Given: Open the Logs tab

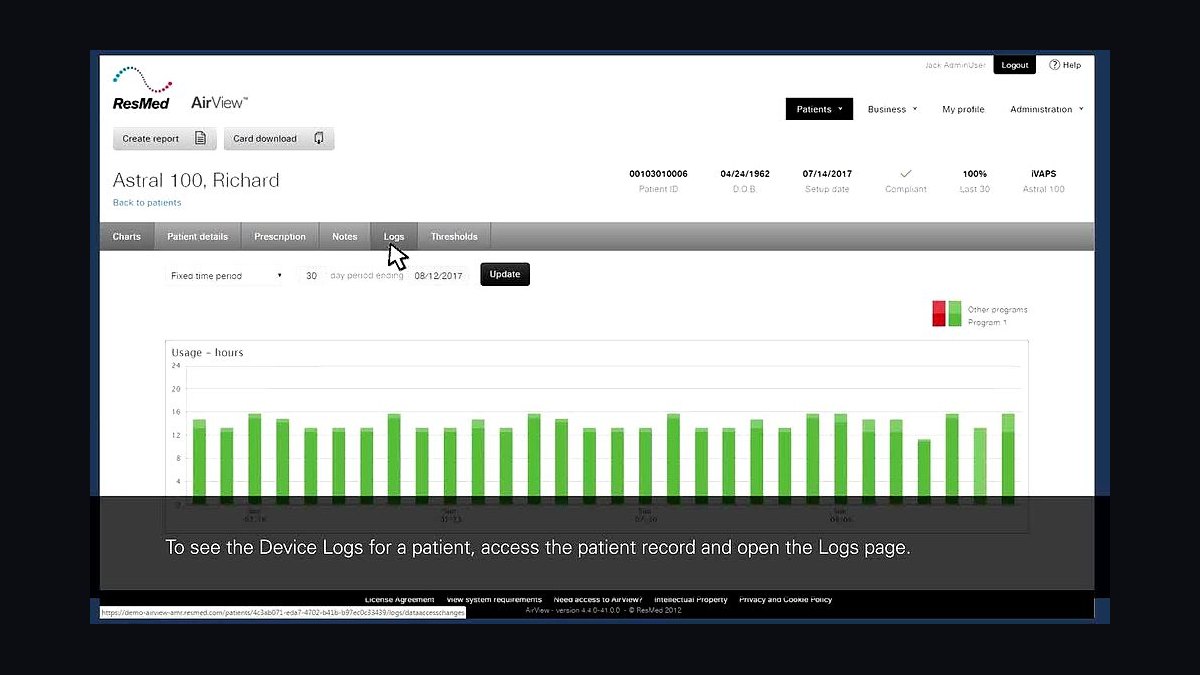Looking at the screenshot, I should [394, 237].
